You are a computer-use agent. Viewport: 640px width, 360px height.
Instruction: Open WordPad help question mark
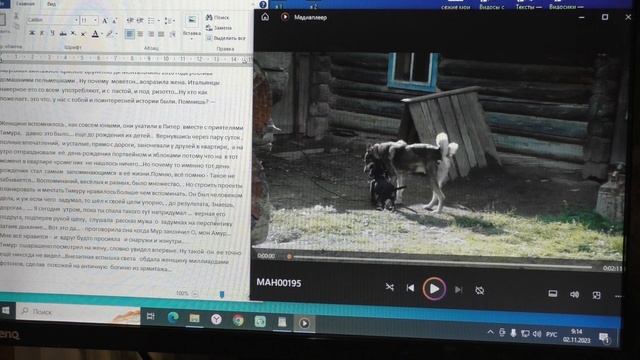coord(263,4)
